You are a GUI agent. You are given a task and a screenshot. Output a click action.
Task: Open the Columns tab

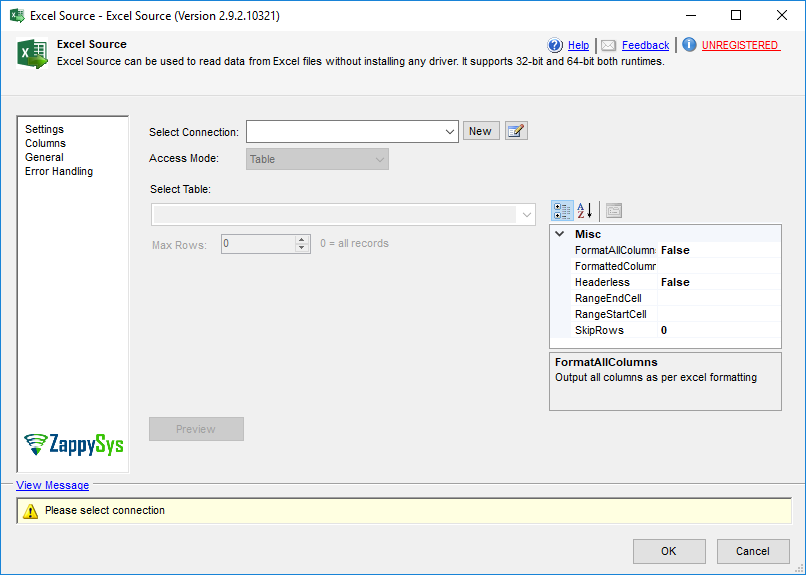click(x=45, y=143)
